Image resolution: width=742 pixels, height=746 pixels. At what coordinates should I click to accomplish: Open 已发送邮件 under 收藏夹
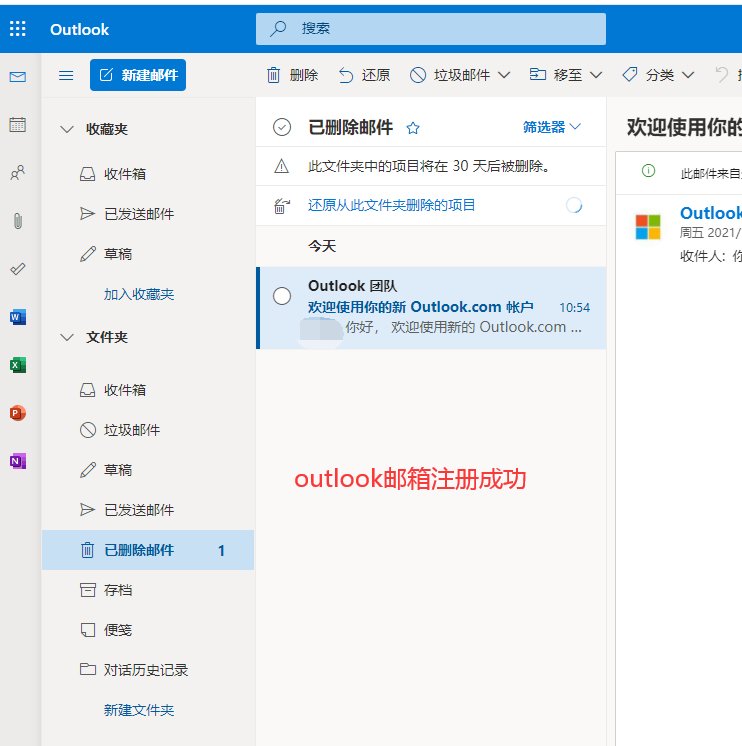tap(148, 214)
